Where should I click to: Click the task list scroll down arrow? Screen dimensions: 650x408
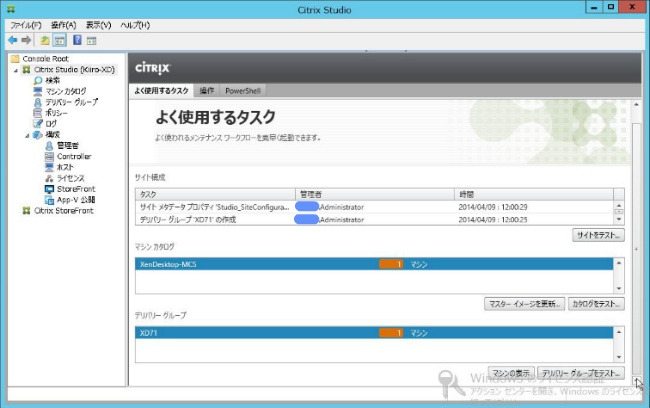[x=619, y=219]
